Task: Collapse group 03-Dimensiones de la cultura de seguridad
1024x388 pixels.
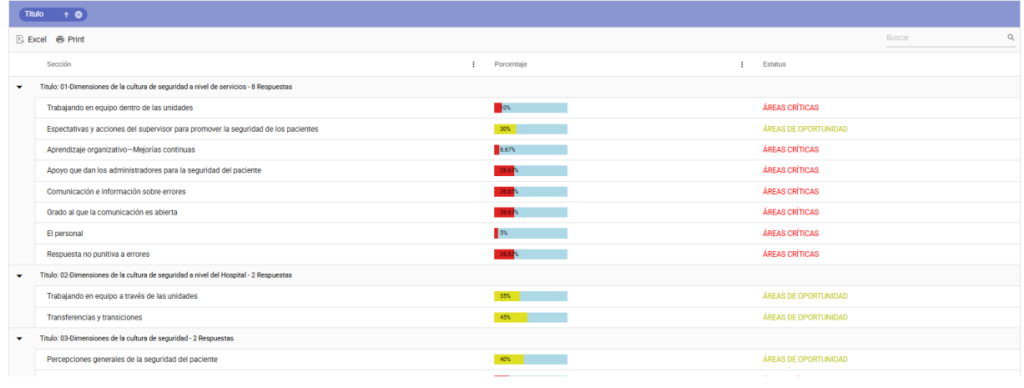Action: [x=20, y=338]
